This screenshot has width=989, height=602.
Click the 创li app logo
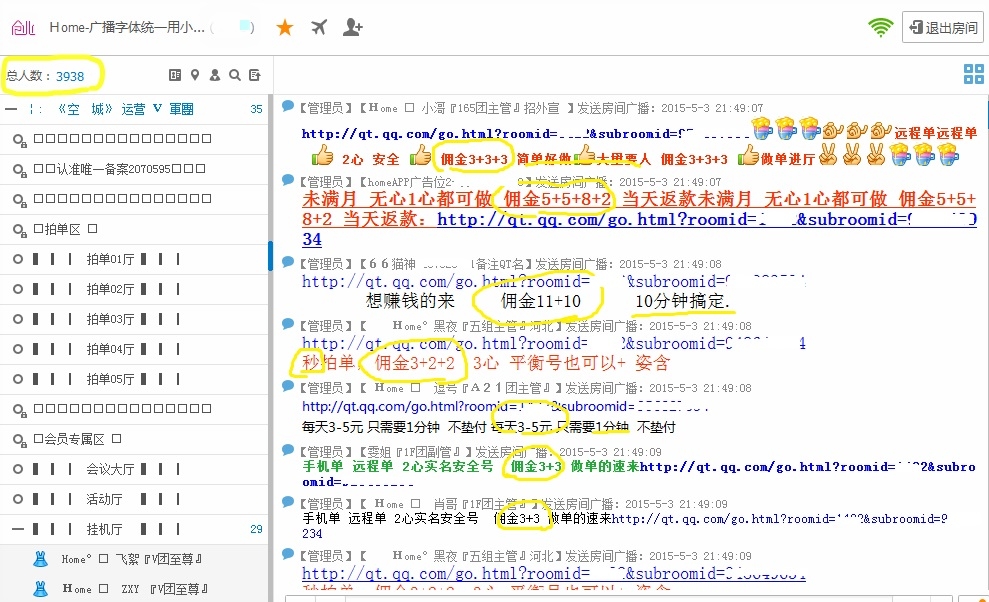coord(22,27)
